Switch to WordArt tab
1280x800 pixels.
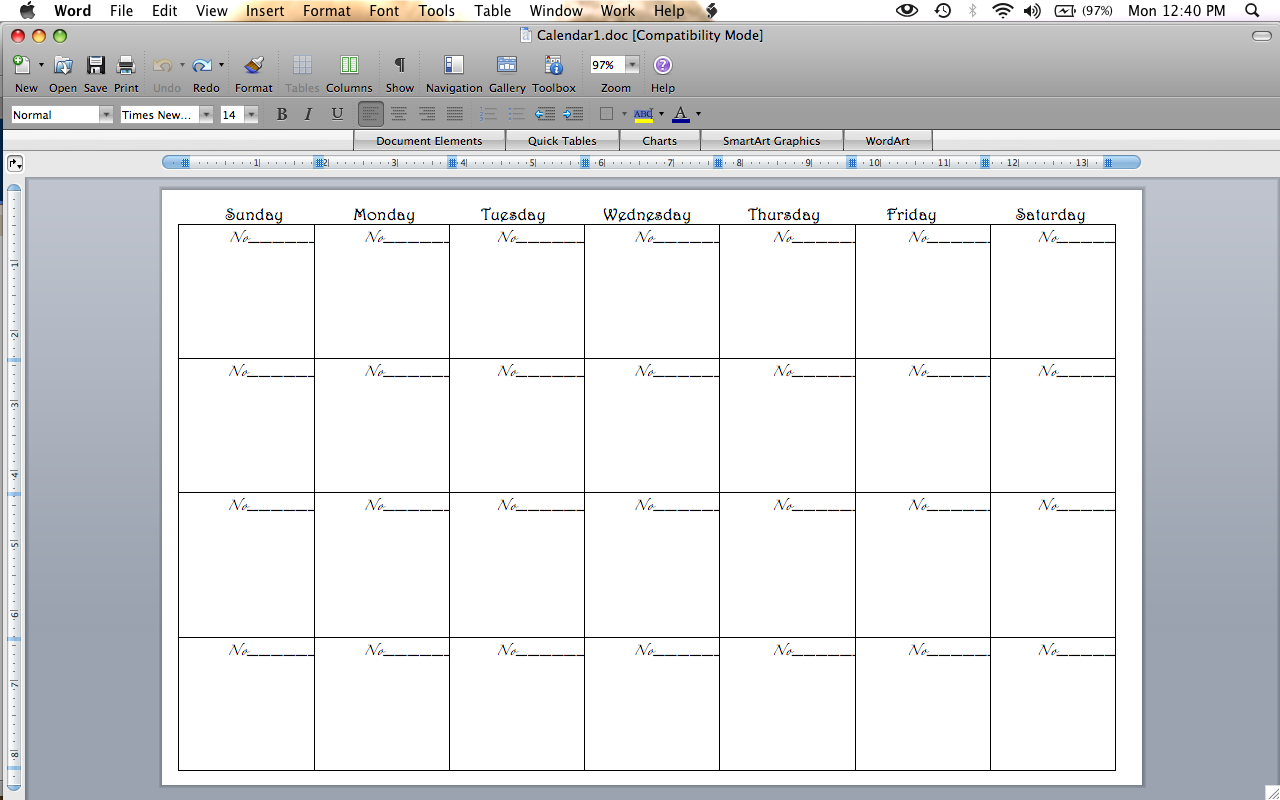tap(887, 141)
